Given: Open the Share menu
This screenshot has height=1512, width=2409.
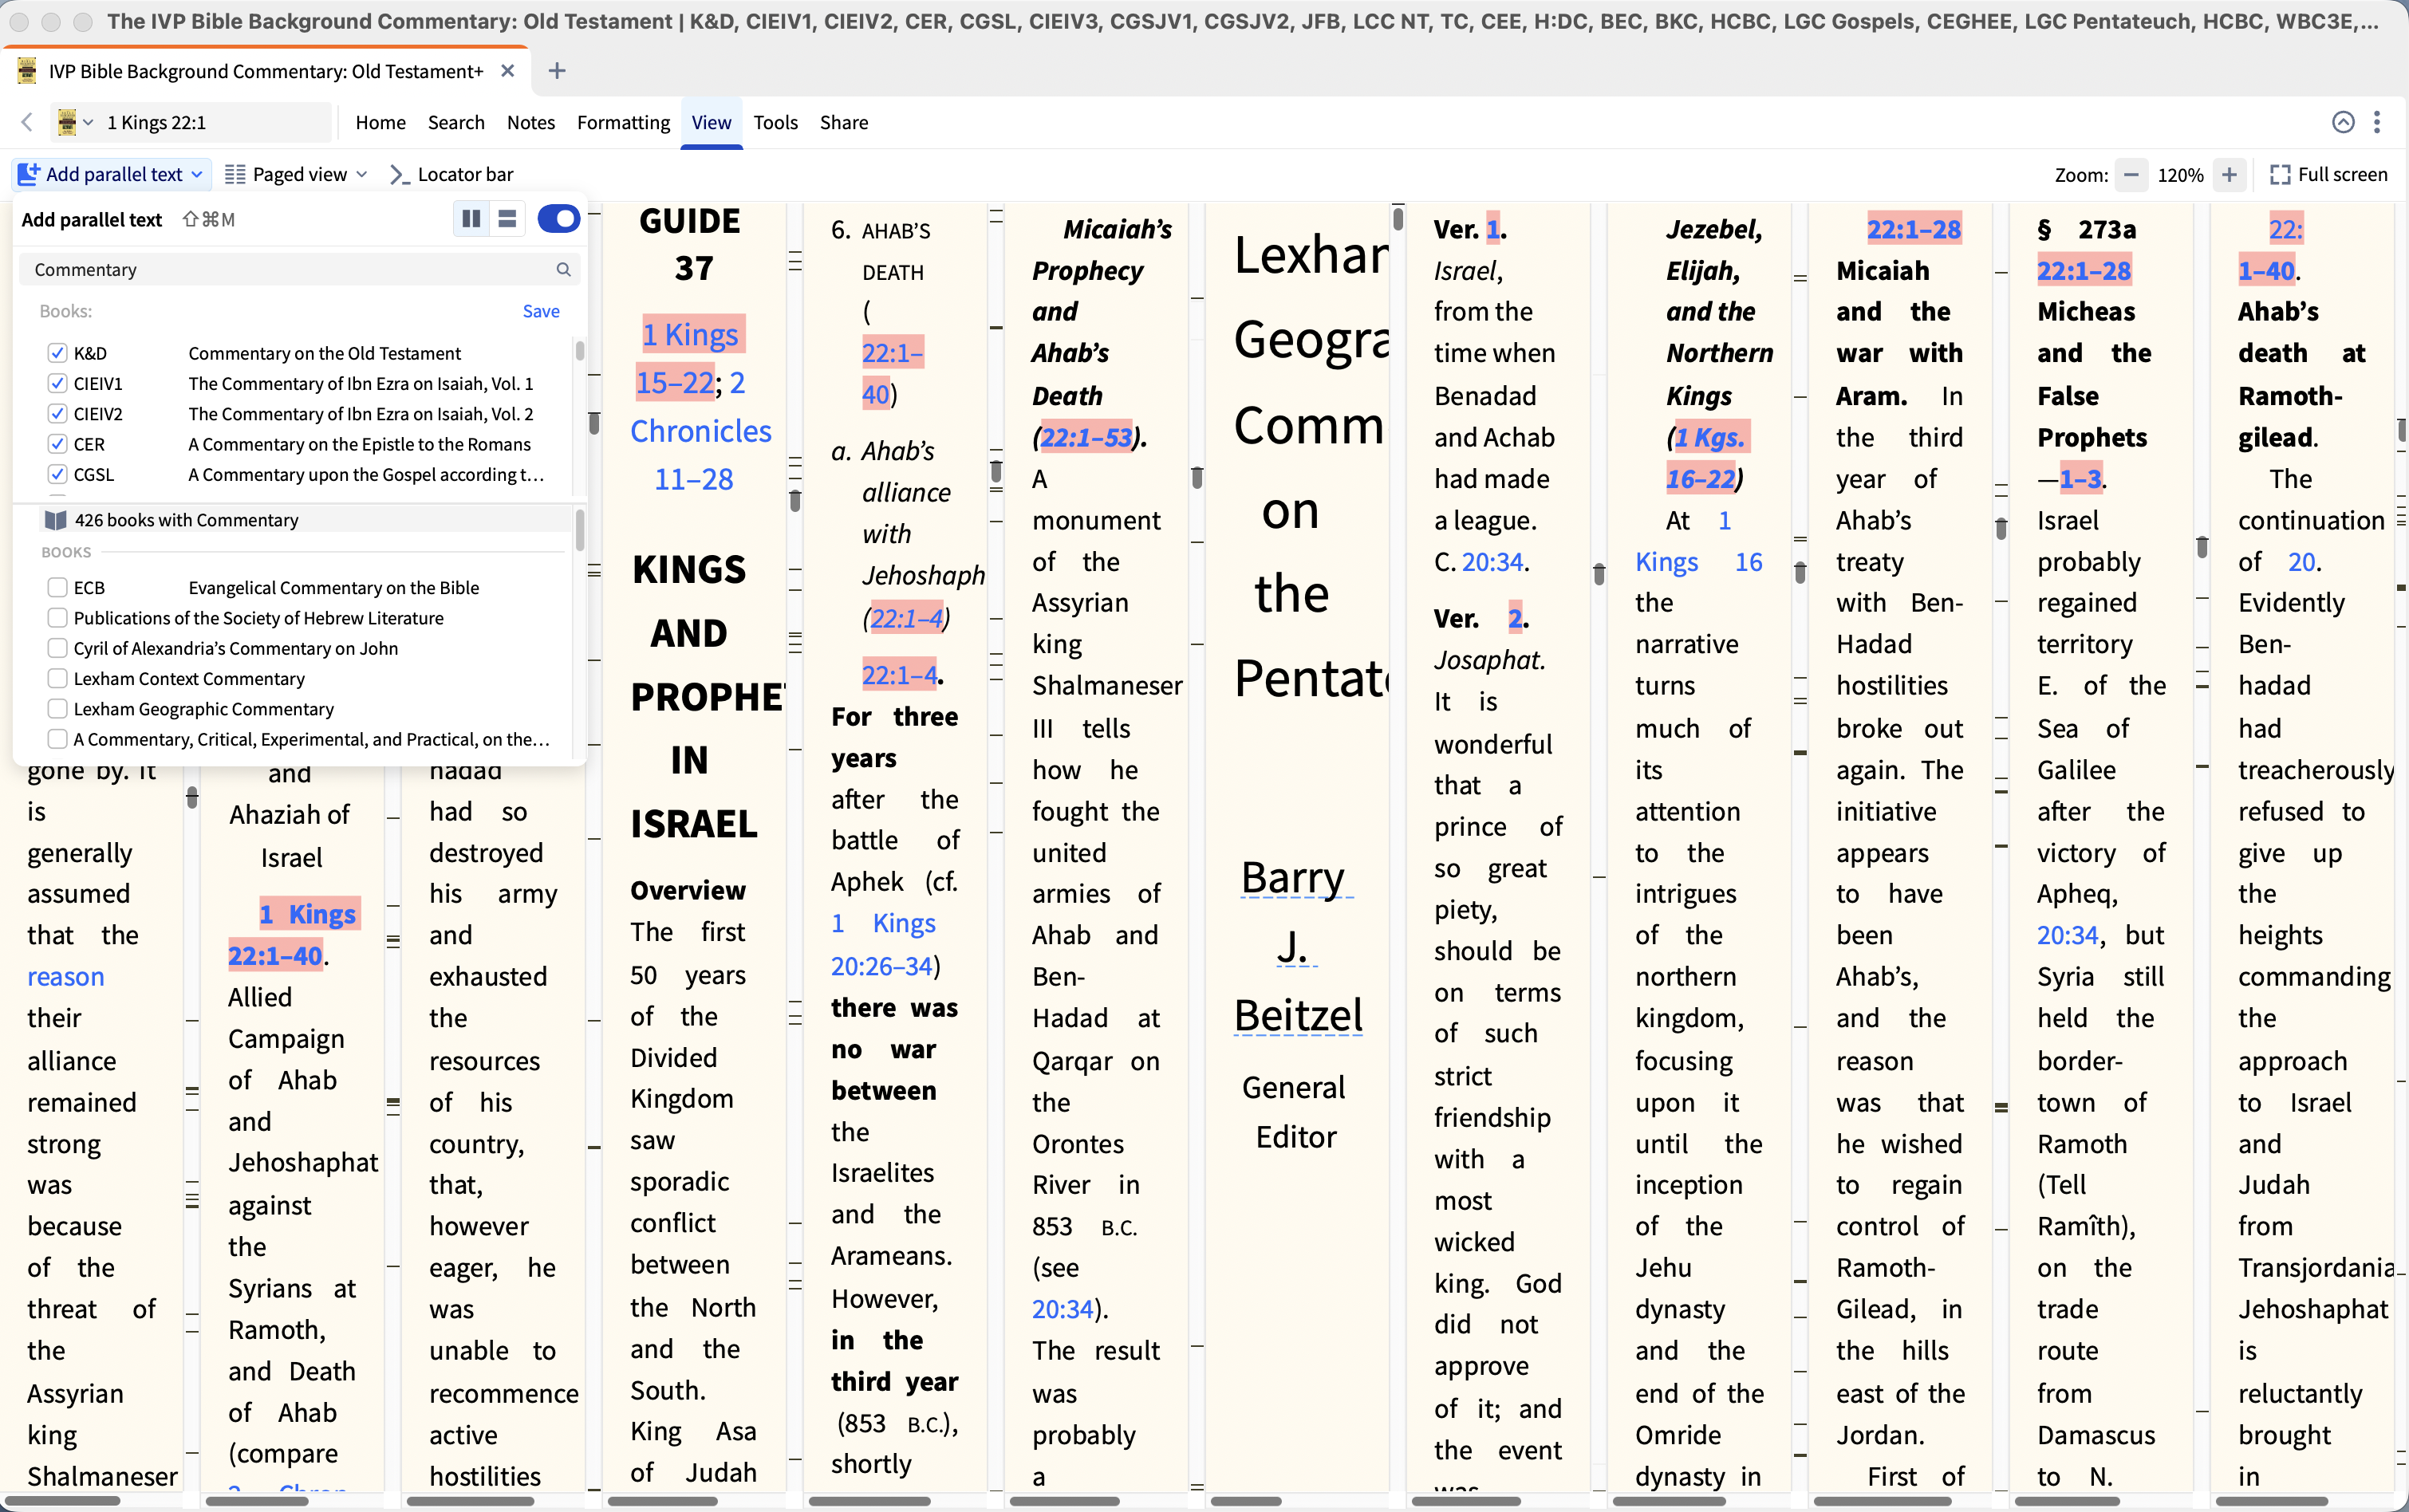Looking at the screenshot, I should tap(843, 122).
